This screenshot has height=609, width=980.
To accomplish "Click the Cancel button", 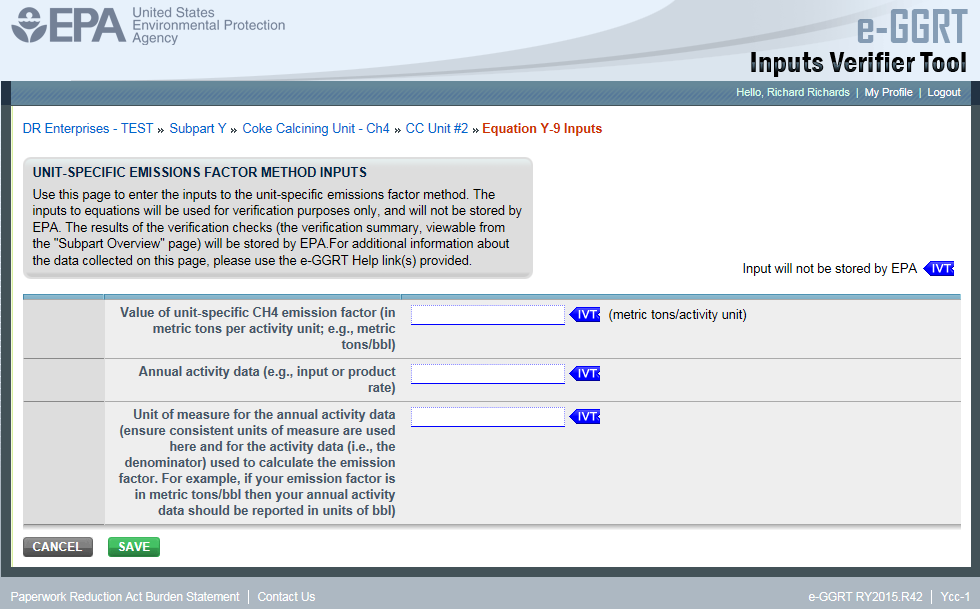I will point(58,547).
